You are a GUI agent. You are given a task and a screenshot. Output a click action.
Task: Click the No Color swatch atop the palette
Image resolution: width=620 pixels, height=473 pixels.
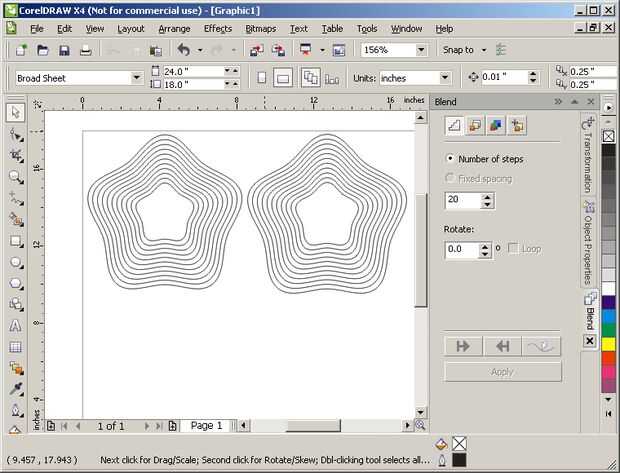609,136
